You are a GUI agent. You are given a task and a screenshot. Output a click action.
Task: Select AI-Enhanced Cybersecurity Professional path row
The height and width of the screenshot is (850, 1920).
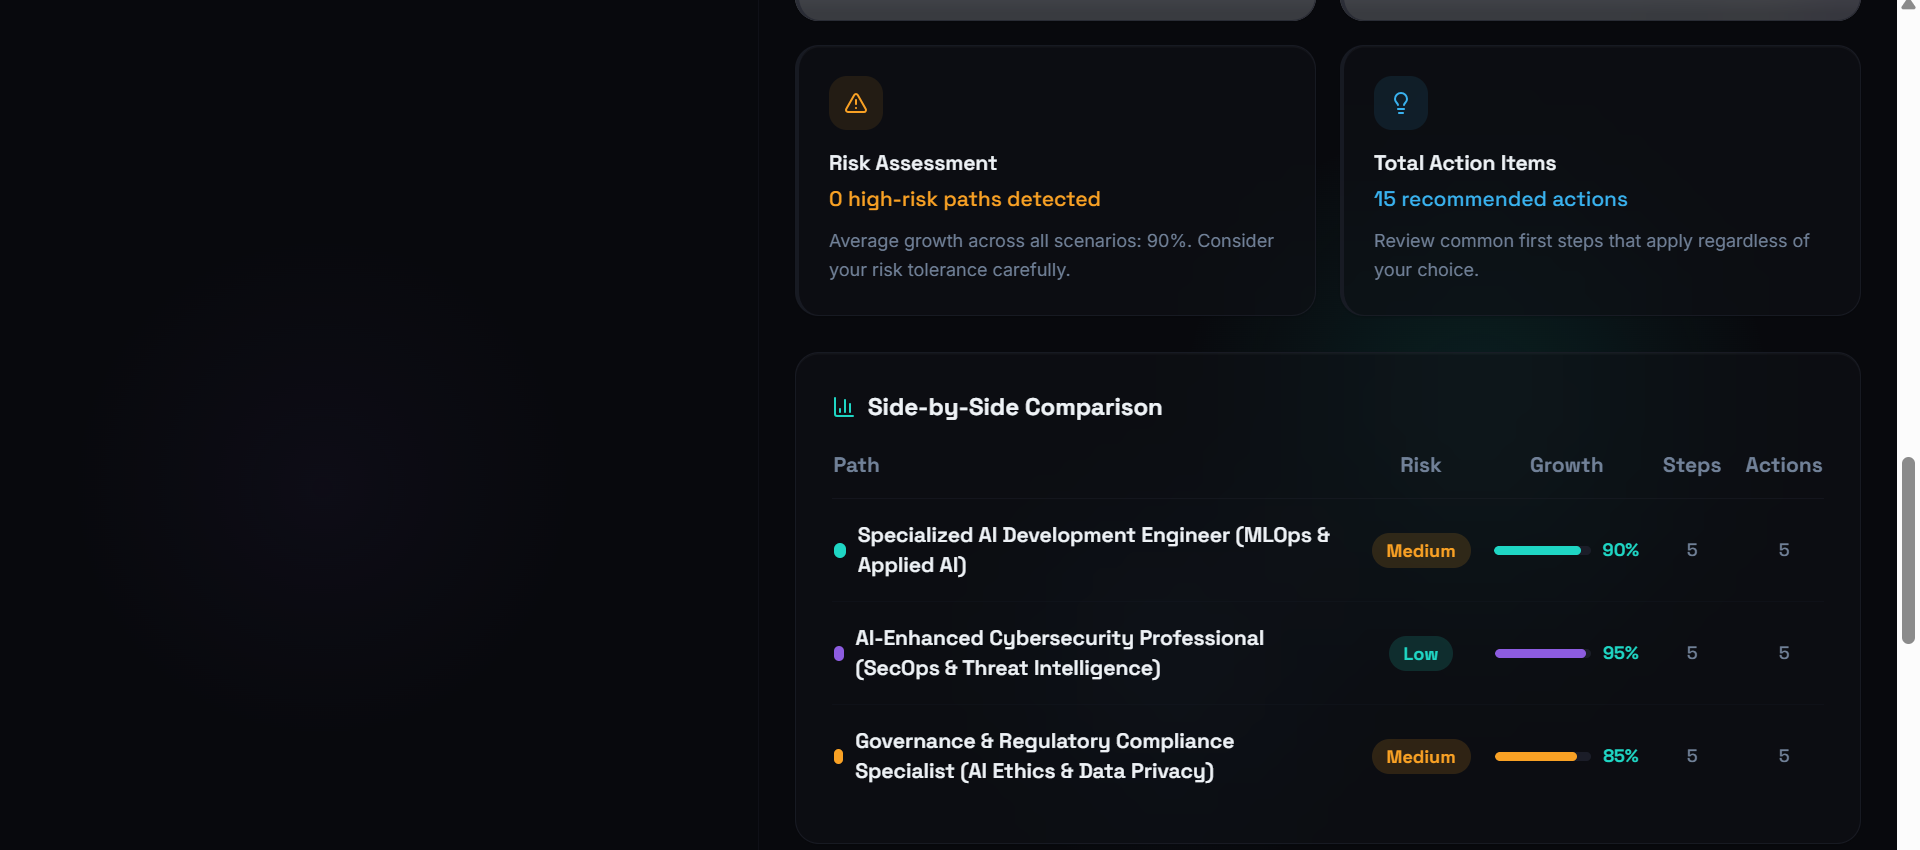1059,653
